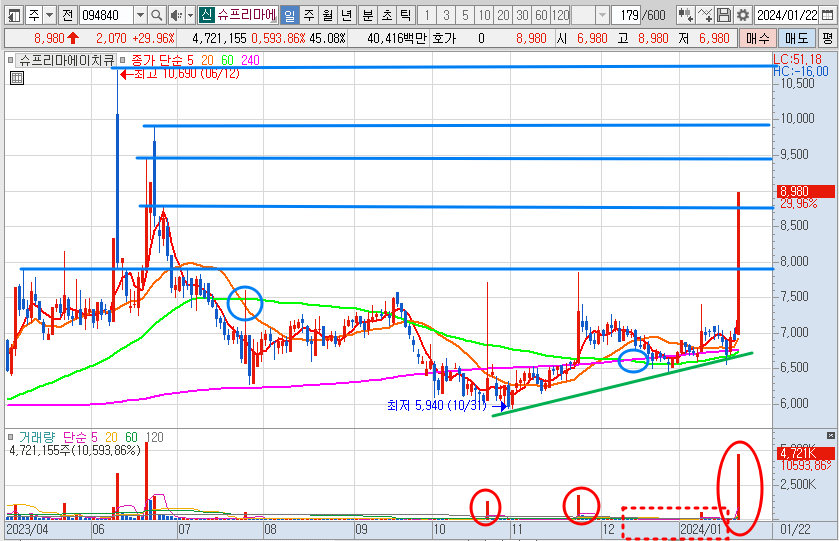The width and height of the screenshot is (839, 541).
Task: Open the calendar date picker icon
Action: [827, 15]
